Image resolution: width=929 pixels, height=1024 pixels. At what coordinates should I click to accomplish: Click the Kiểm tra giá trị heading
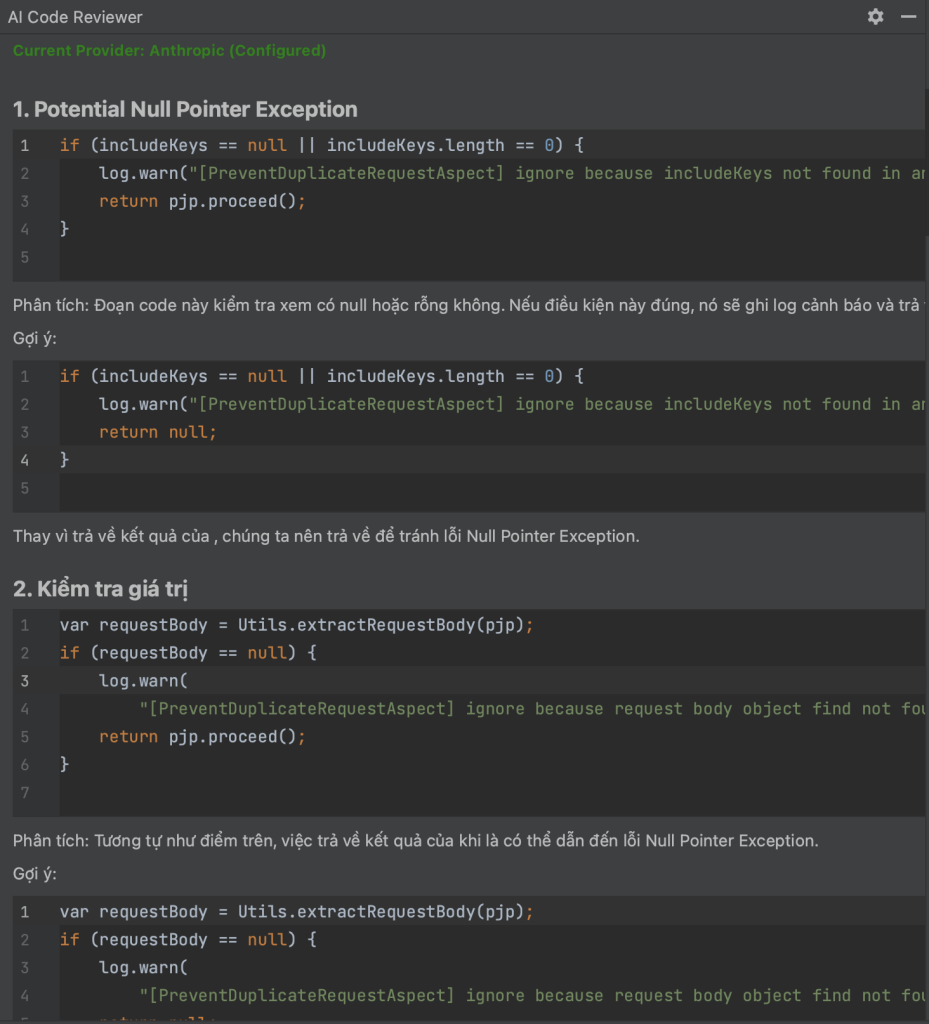tap(101, 589)
